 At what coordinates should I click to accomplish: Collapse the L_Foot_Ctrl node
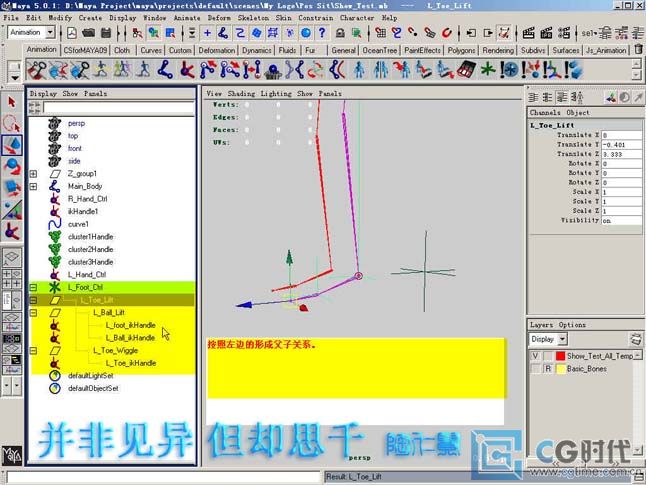point(33,287)
